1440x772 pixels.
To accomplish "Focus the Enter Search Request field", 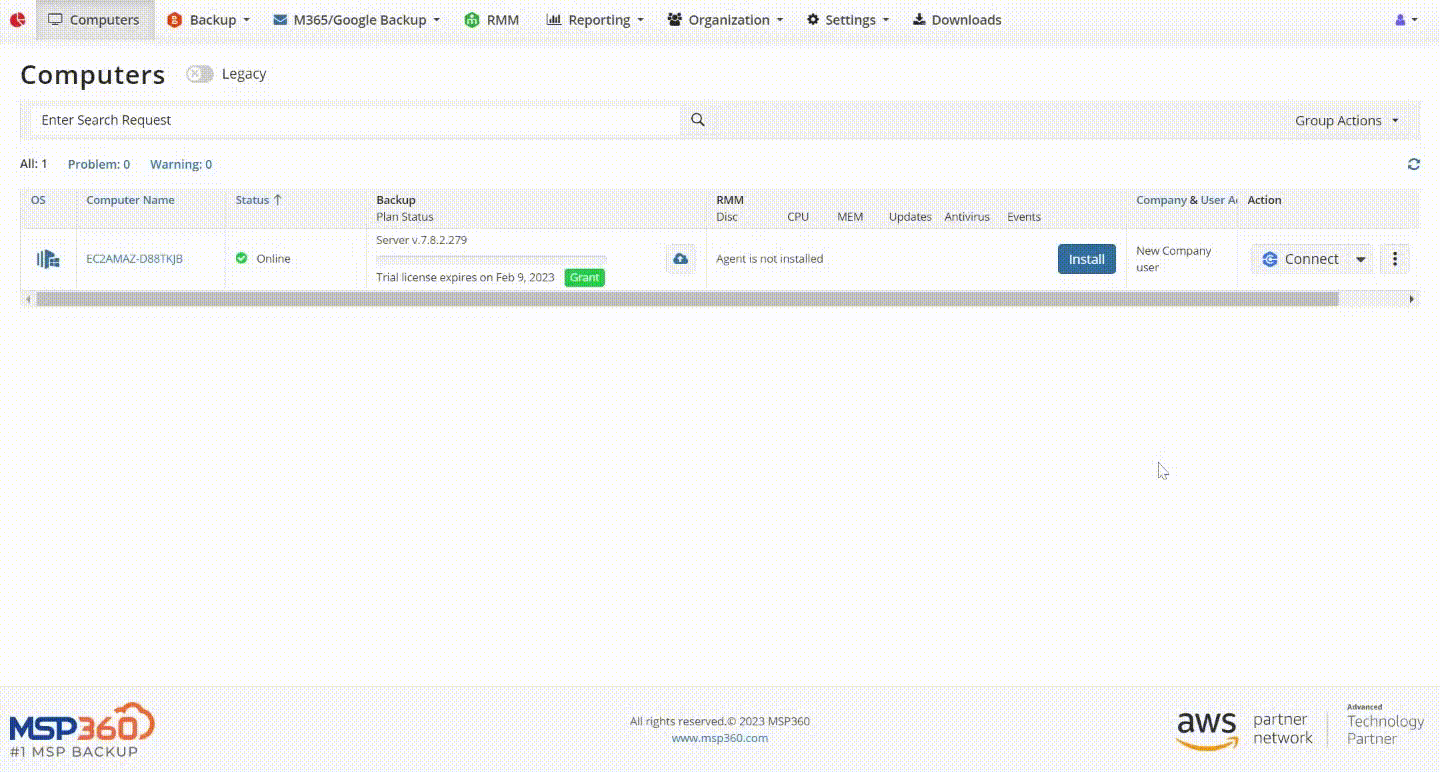I will [x=356, y=120].
